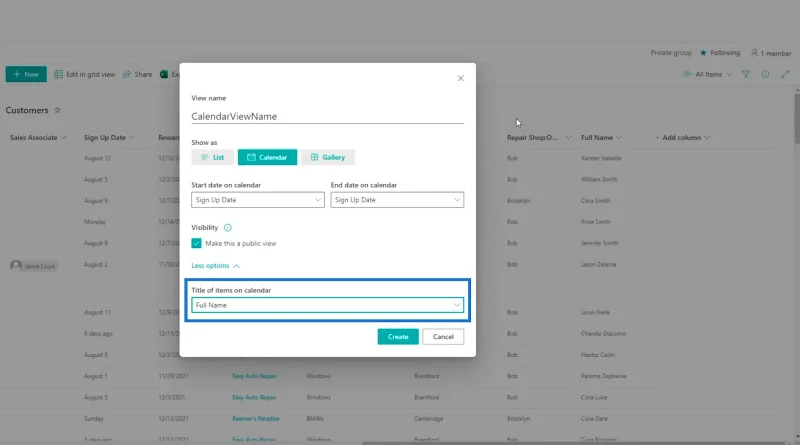This screenshot has width=800, height=445.
Task: Open Beamer's Paradise link
Action: pos(256,418)
